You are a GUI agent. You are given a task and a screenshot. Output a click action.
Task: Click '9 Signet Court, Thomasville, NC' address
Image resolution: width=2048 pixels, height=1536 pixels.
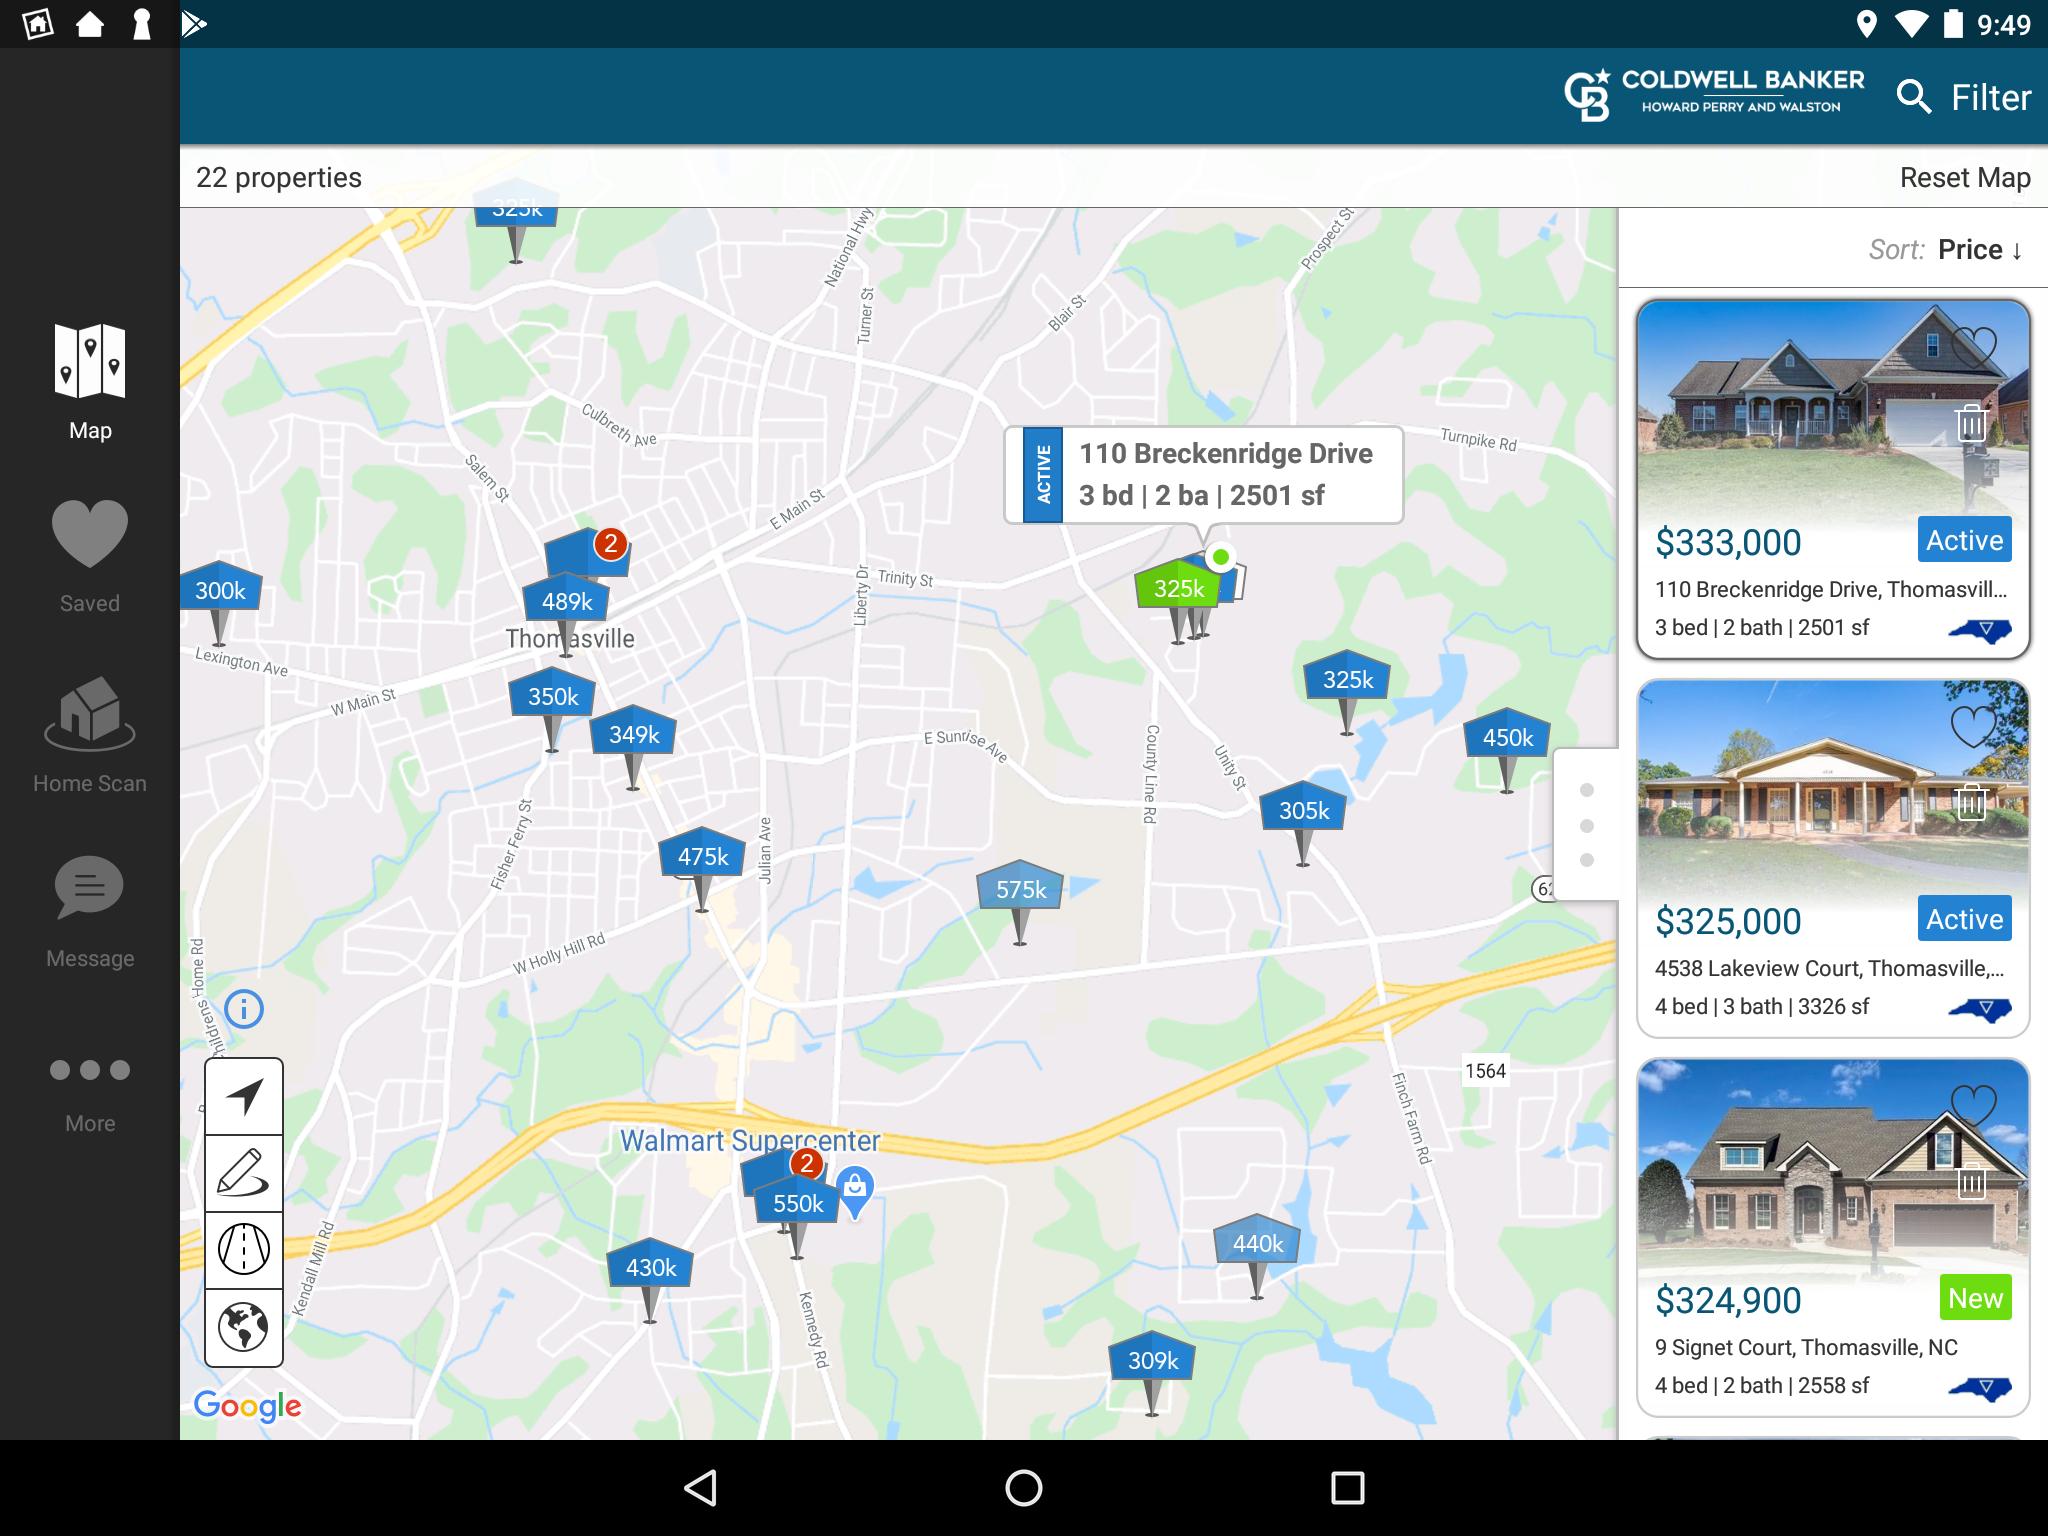click(1806, 1347)
